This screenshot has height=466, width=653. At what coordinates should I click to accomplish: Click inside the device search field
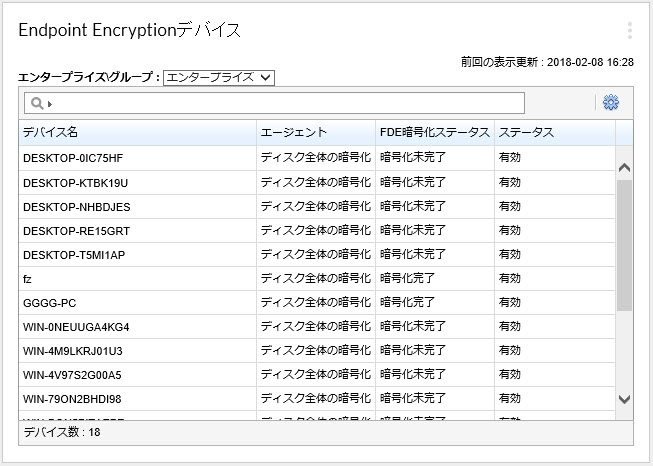click(285, 103)
